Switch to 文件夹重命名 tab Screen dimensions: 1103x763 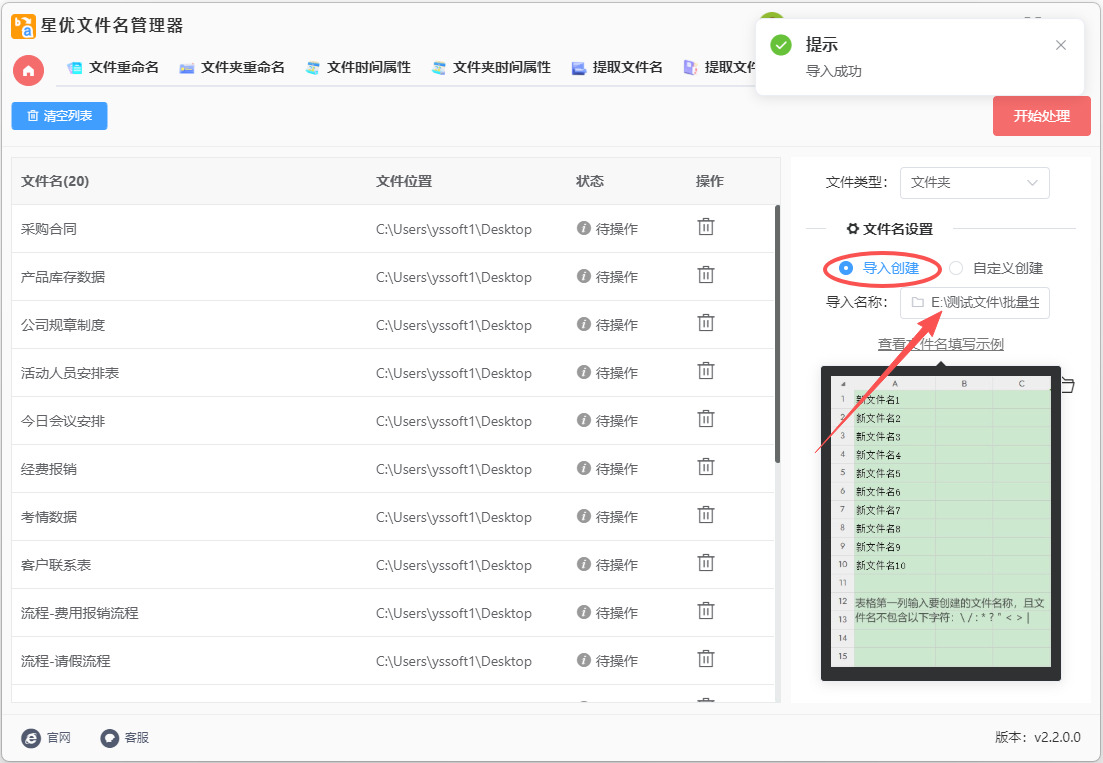coord(232,68)
